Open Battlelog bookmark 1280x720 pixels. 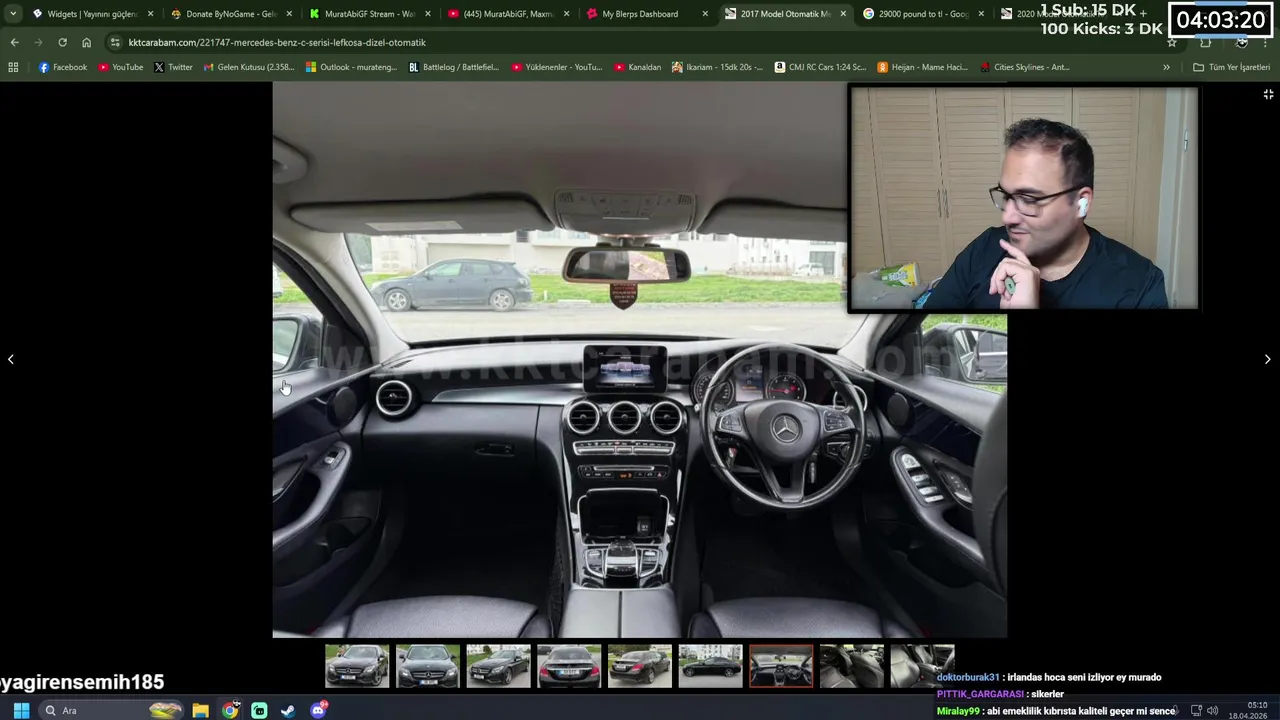click(454, 67)
